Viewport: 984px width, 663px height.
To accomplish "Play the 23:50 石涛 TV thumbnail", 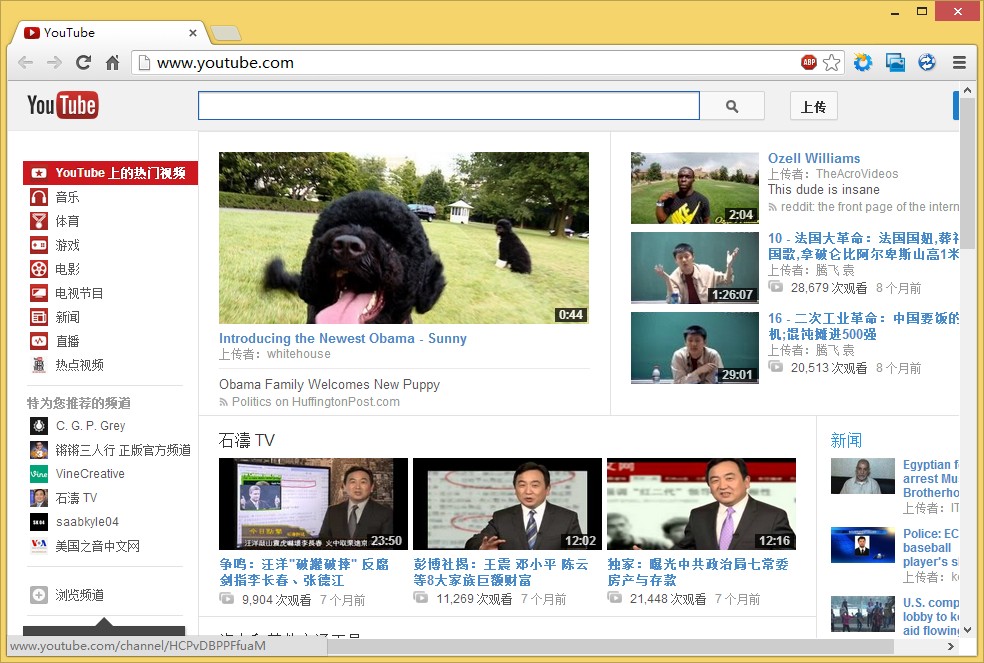I will pyautogui.click(x=313, y=504).
